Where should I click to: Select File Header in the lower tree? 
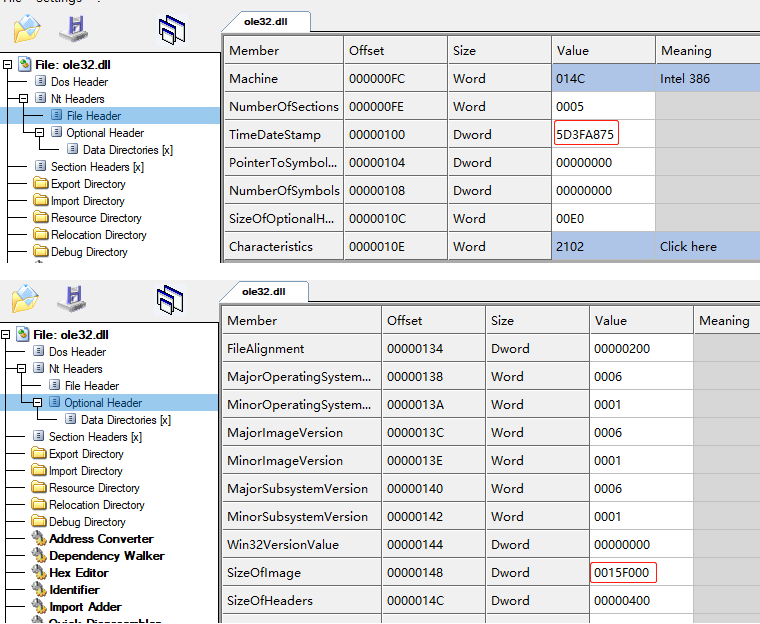click(x=92, y=385)
